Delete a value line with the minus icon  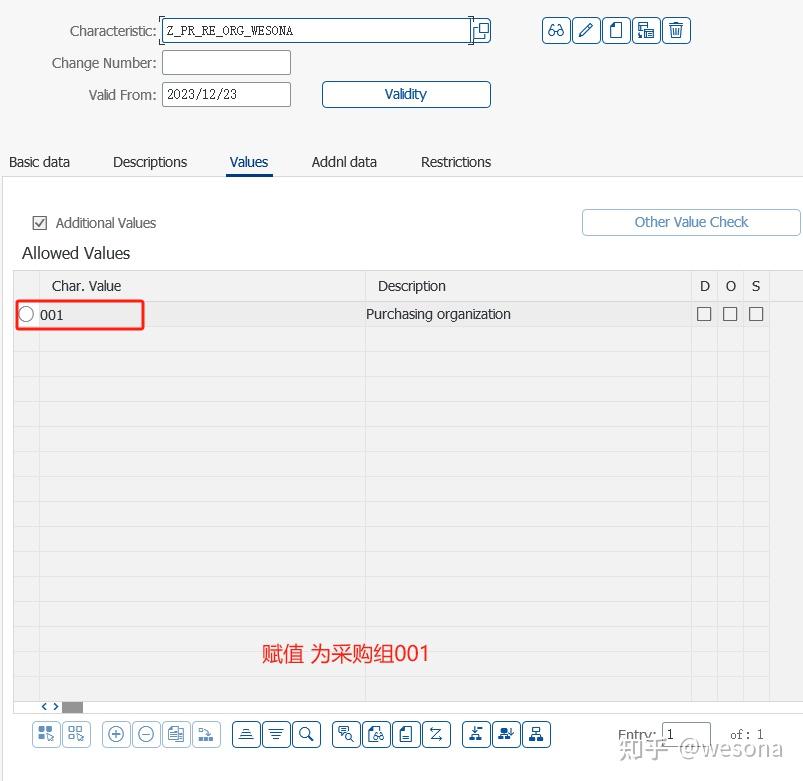[146, 733]
